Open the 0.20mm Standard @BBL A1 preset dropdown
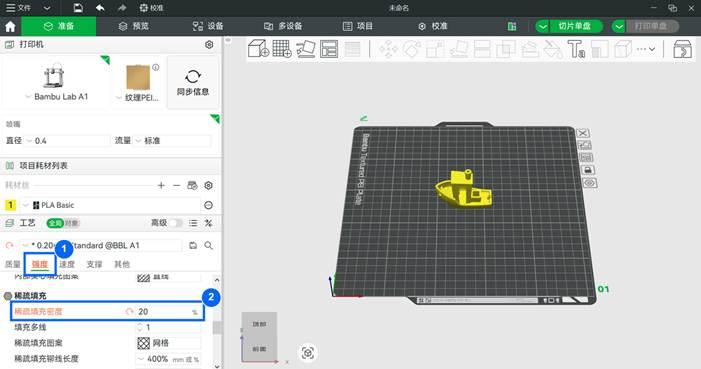Screen dimensions: 701x369 [x=101, y=246]
